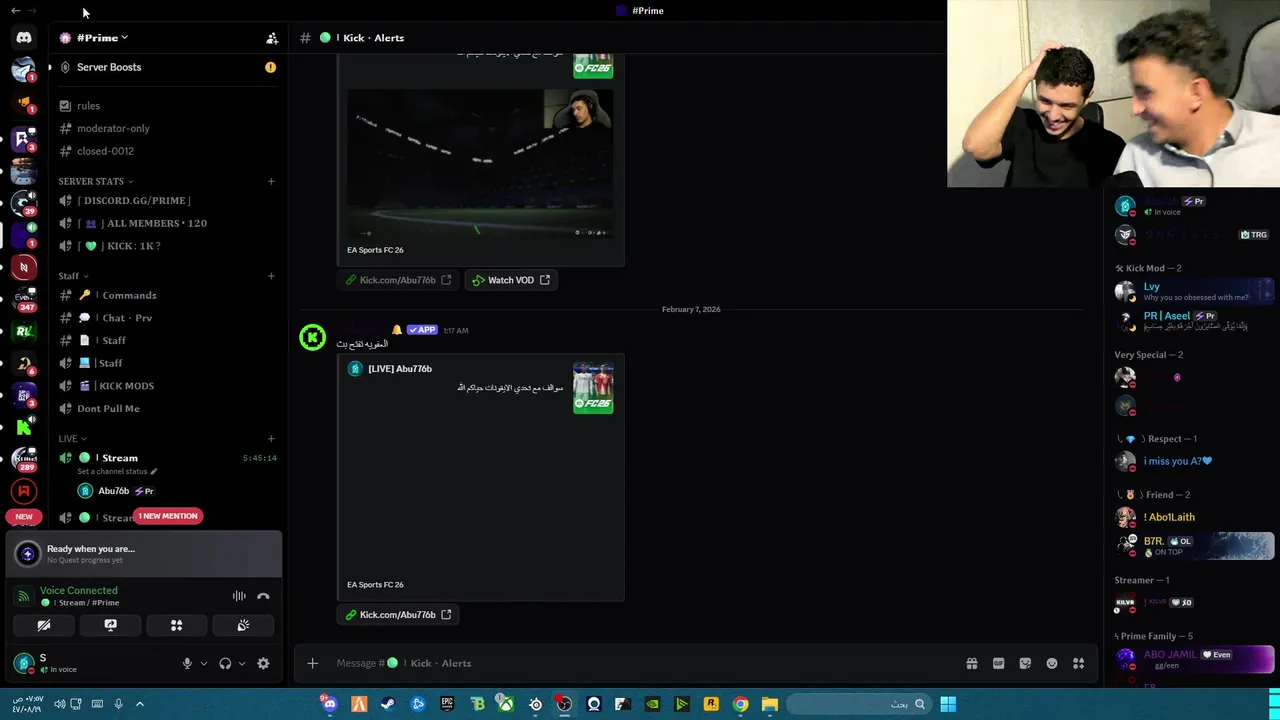
Task: Open Google Chrome from the taskbar
Action: pos(740,704)
